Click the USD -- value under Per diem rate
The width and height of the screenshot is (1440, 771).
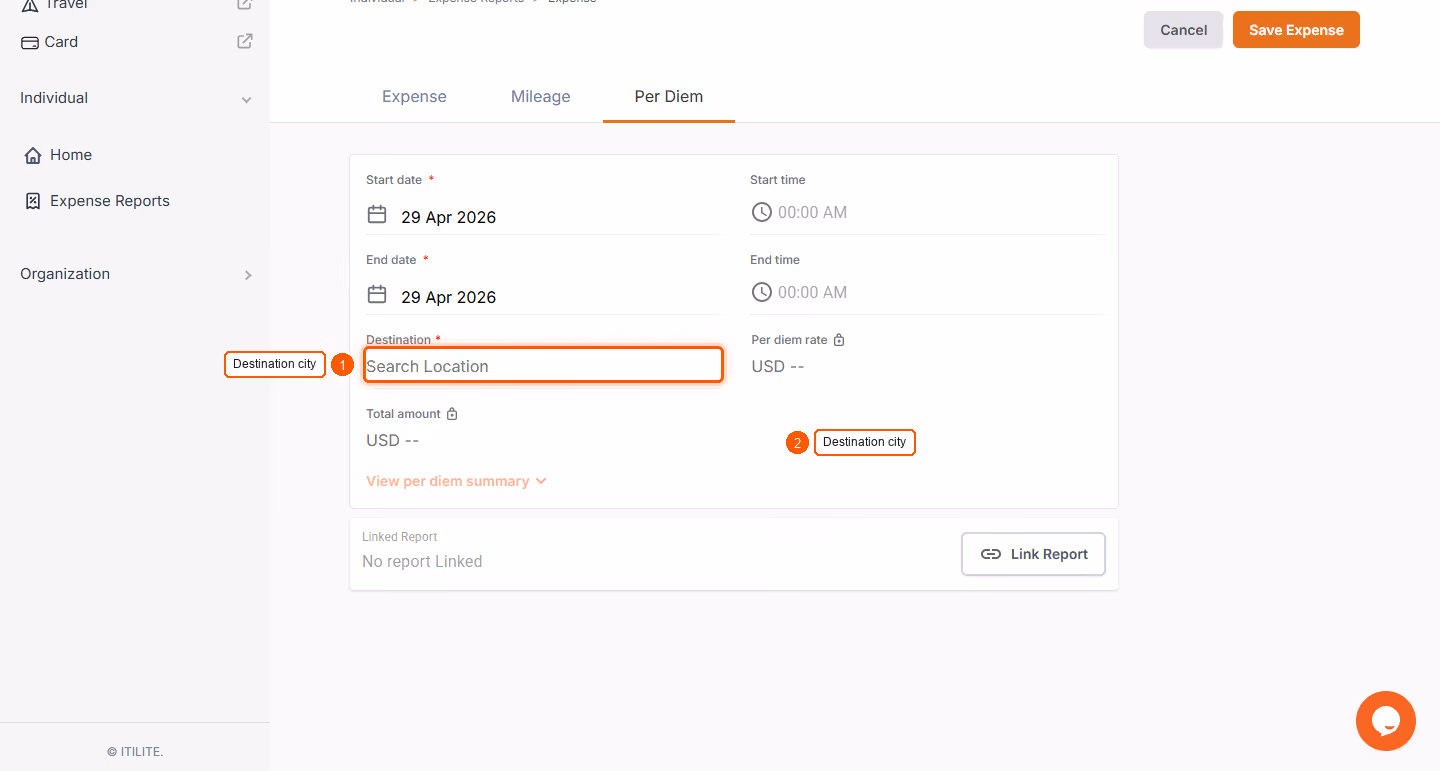(x=778, y=366)
